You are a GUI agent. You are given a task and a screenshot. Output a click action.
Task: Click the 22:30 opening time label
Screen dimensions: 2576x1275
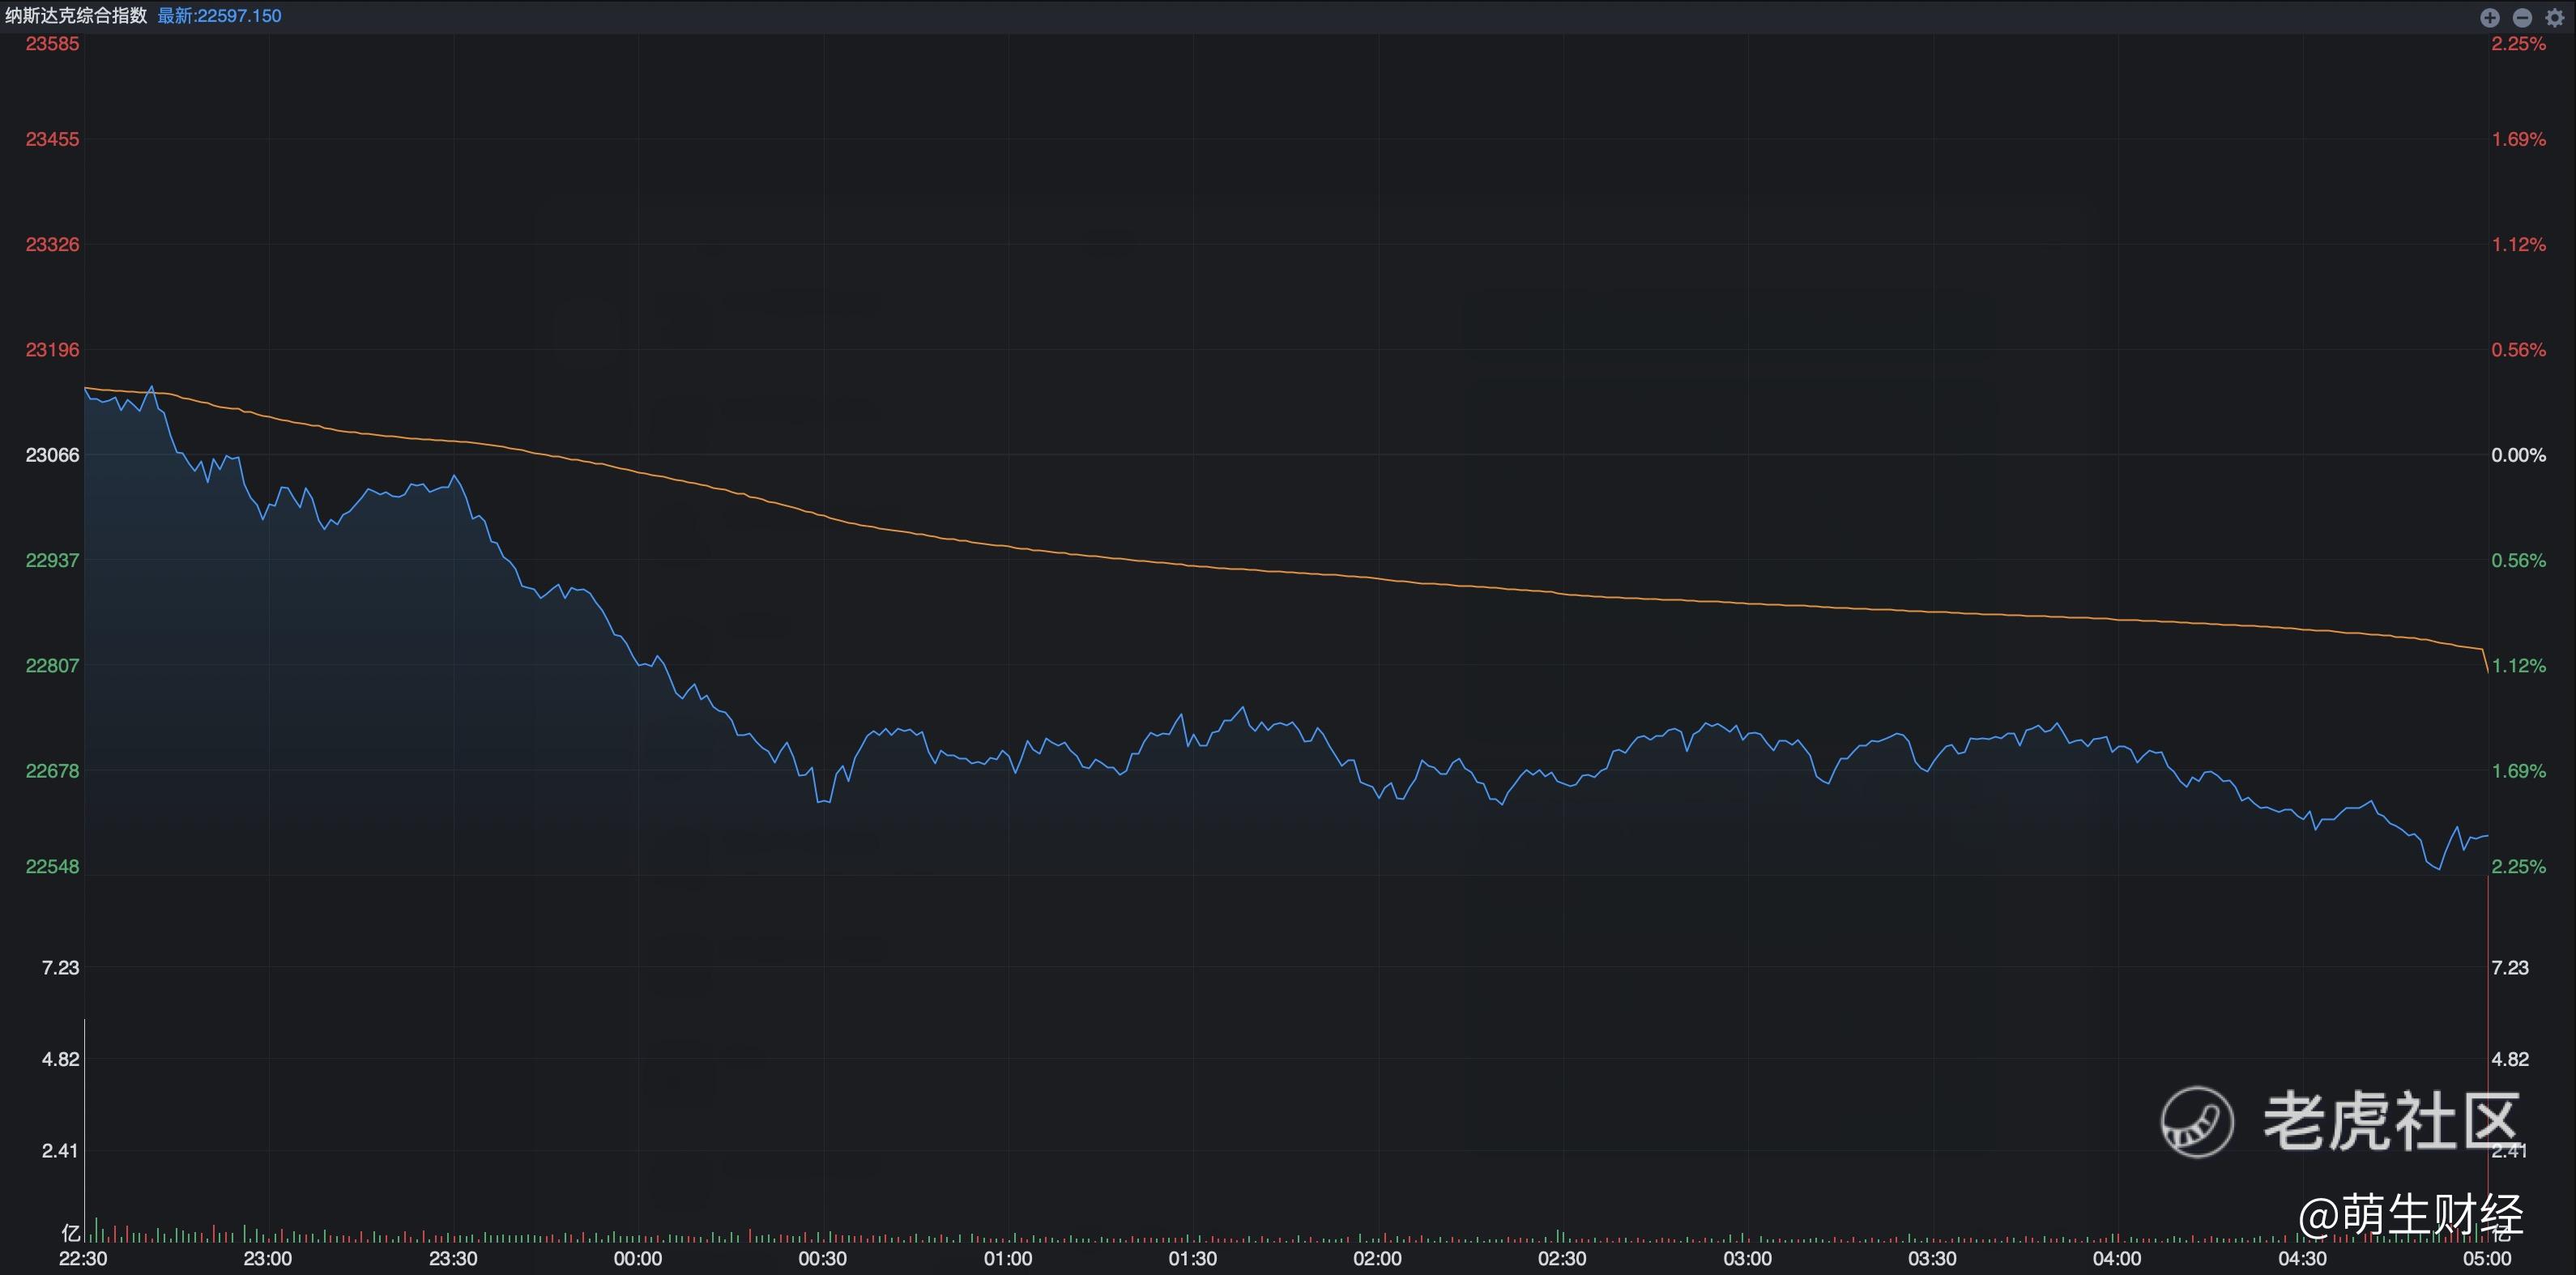point(83,1258)
